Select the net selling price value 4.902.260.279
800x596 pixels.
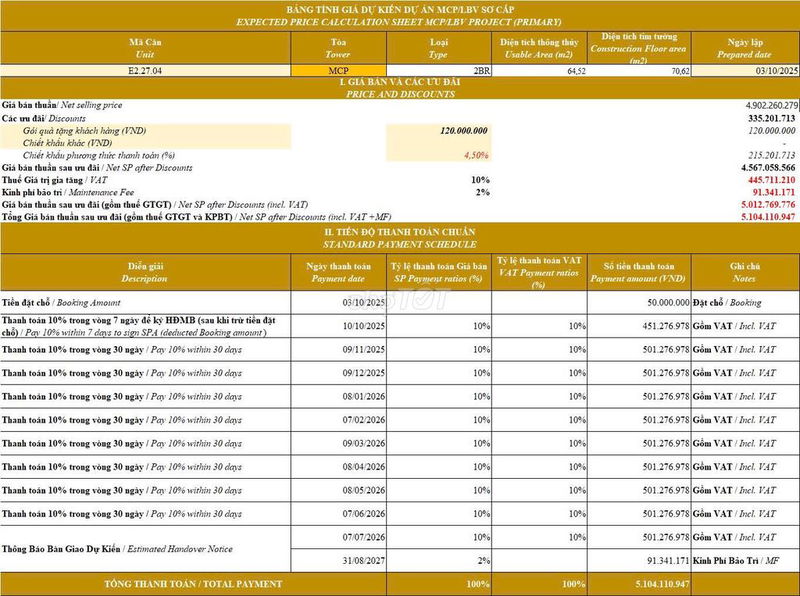point(757,105)
